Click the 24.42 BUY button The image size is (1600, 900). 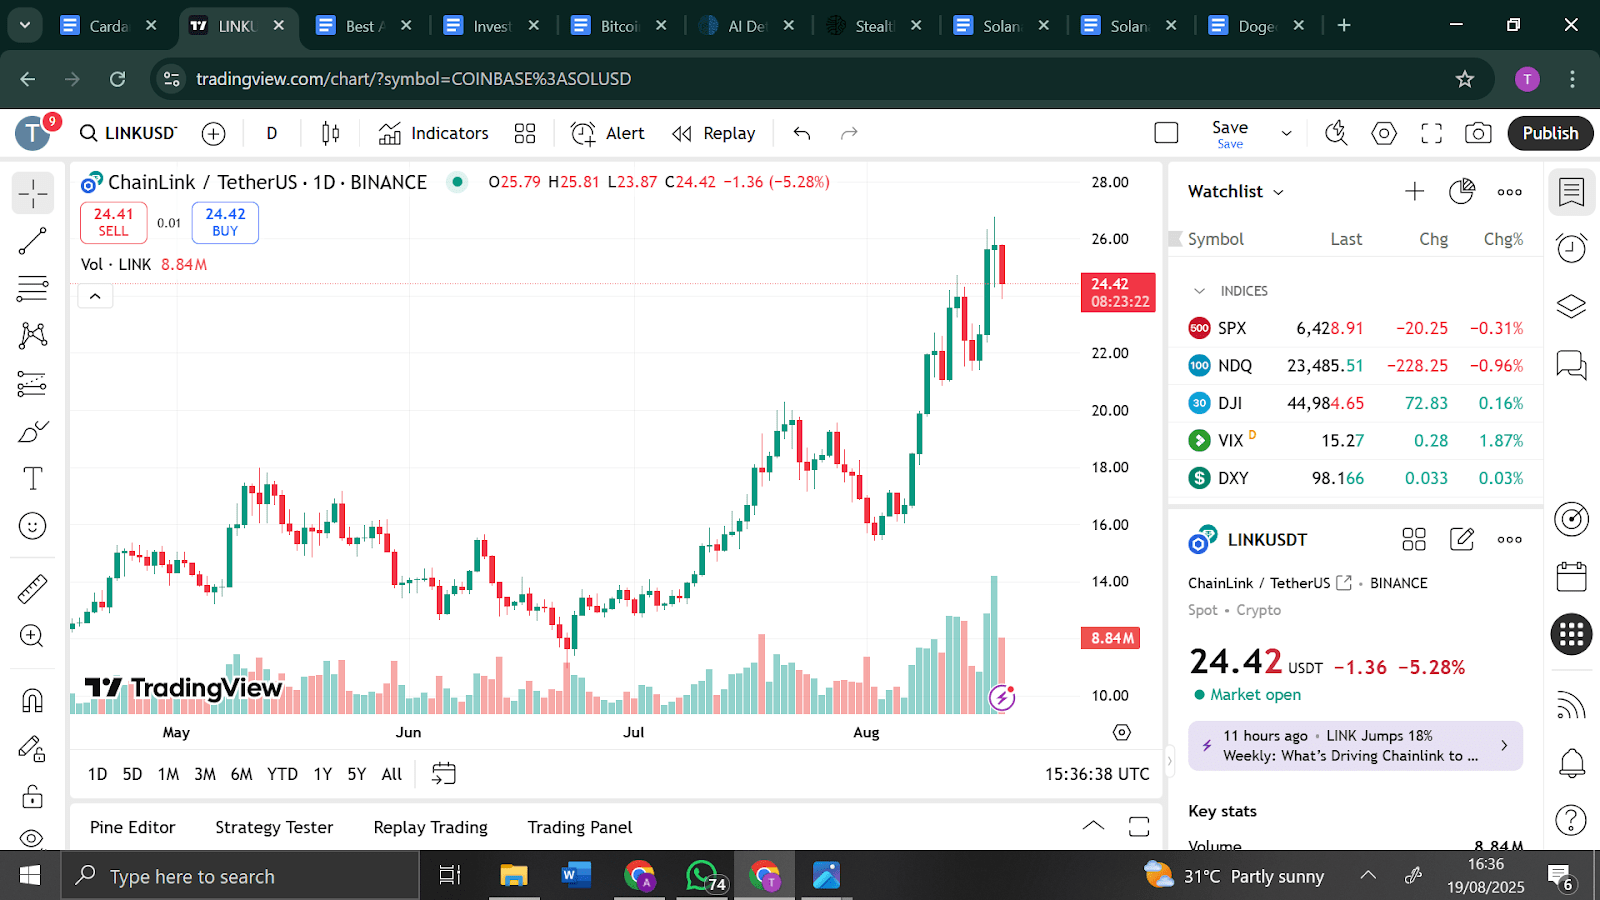225,222
